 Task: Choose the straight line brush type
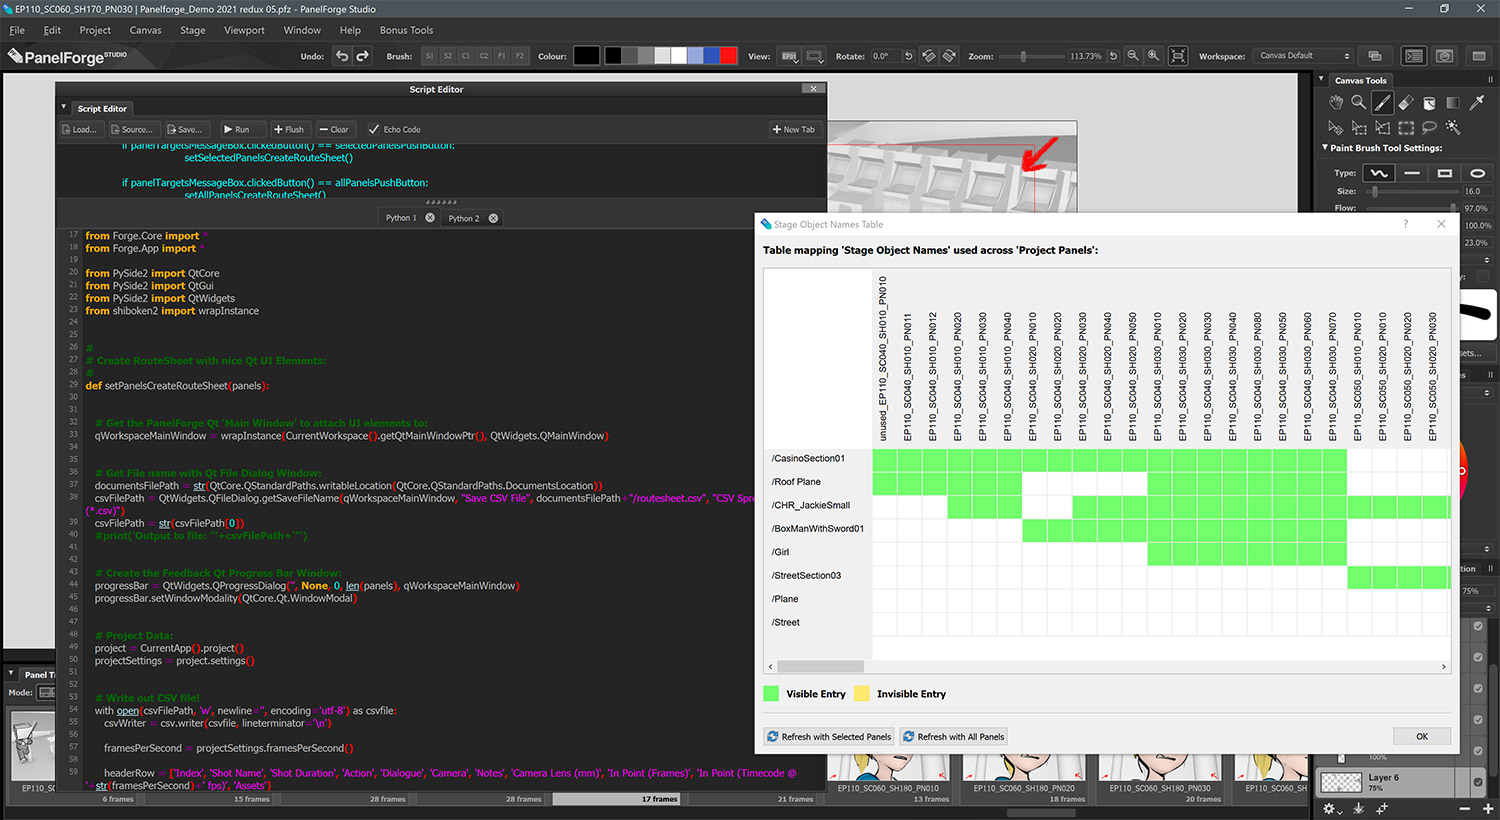pyautogui.click(x=1412, y=173)
